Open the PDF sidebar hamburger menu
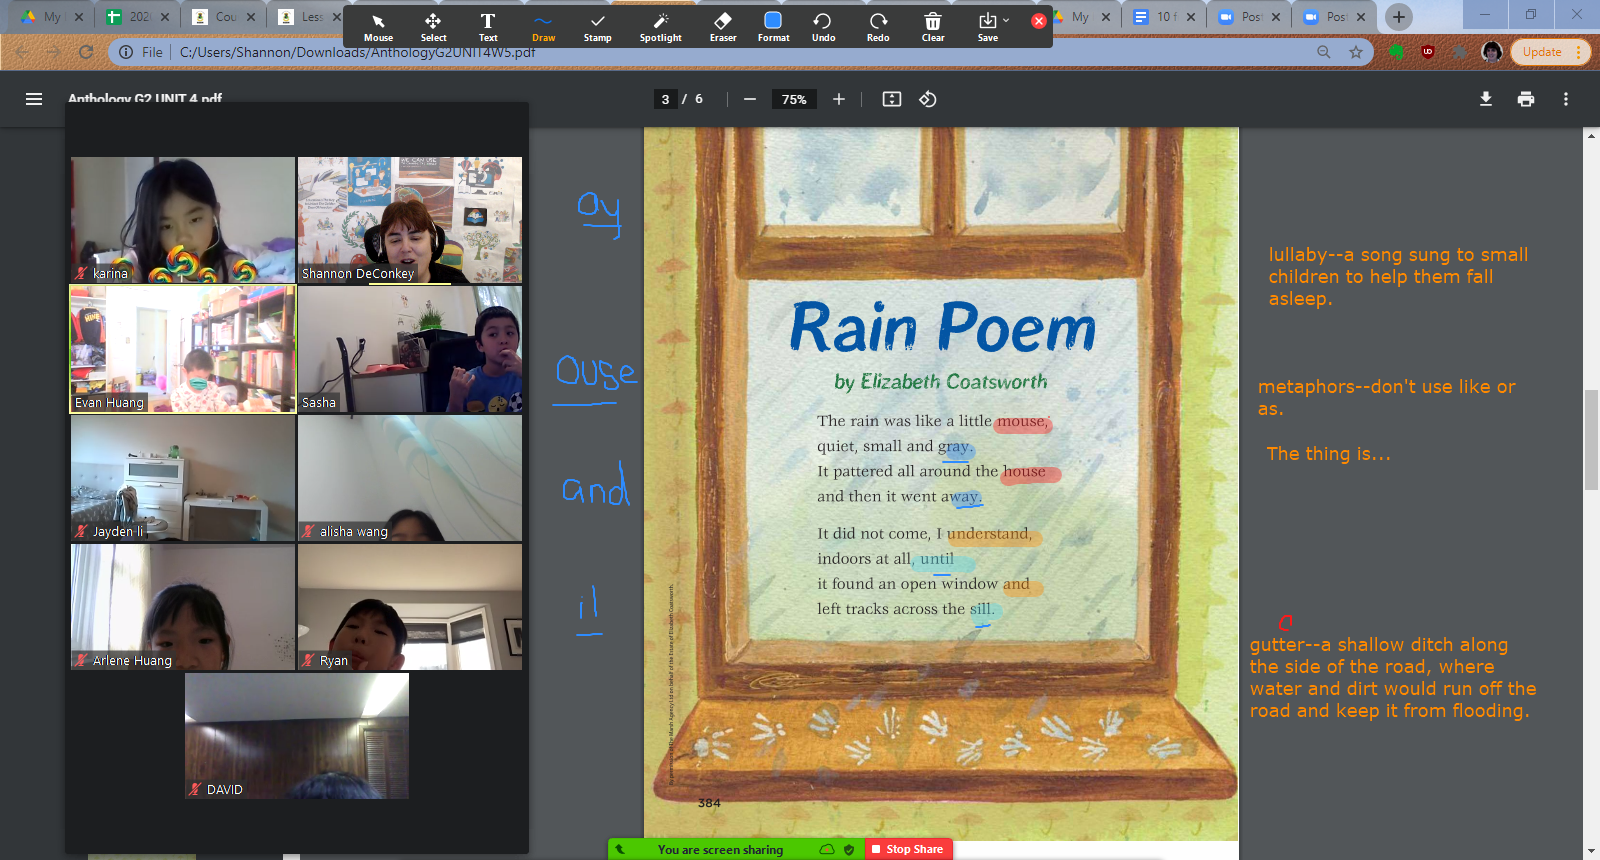 [x=34, y=99]
